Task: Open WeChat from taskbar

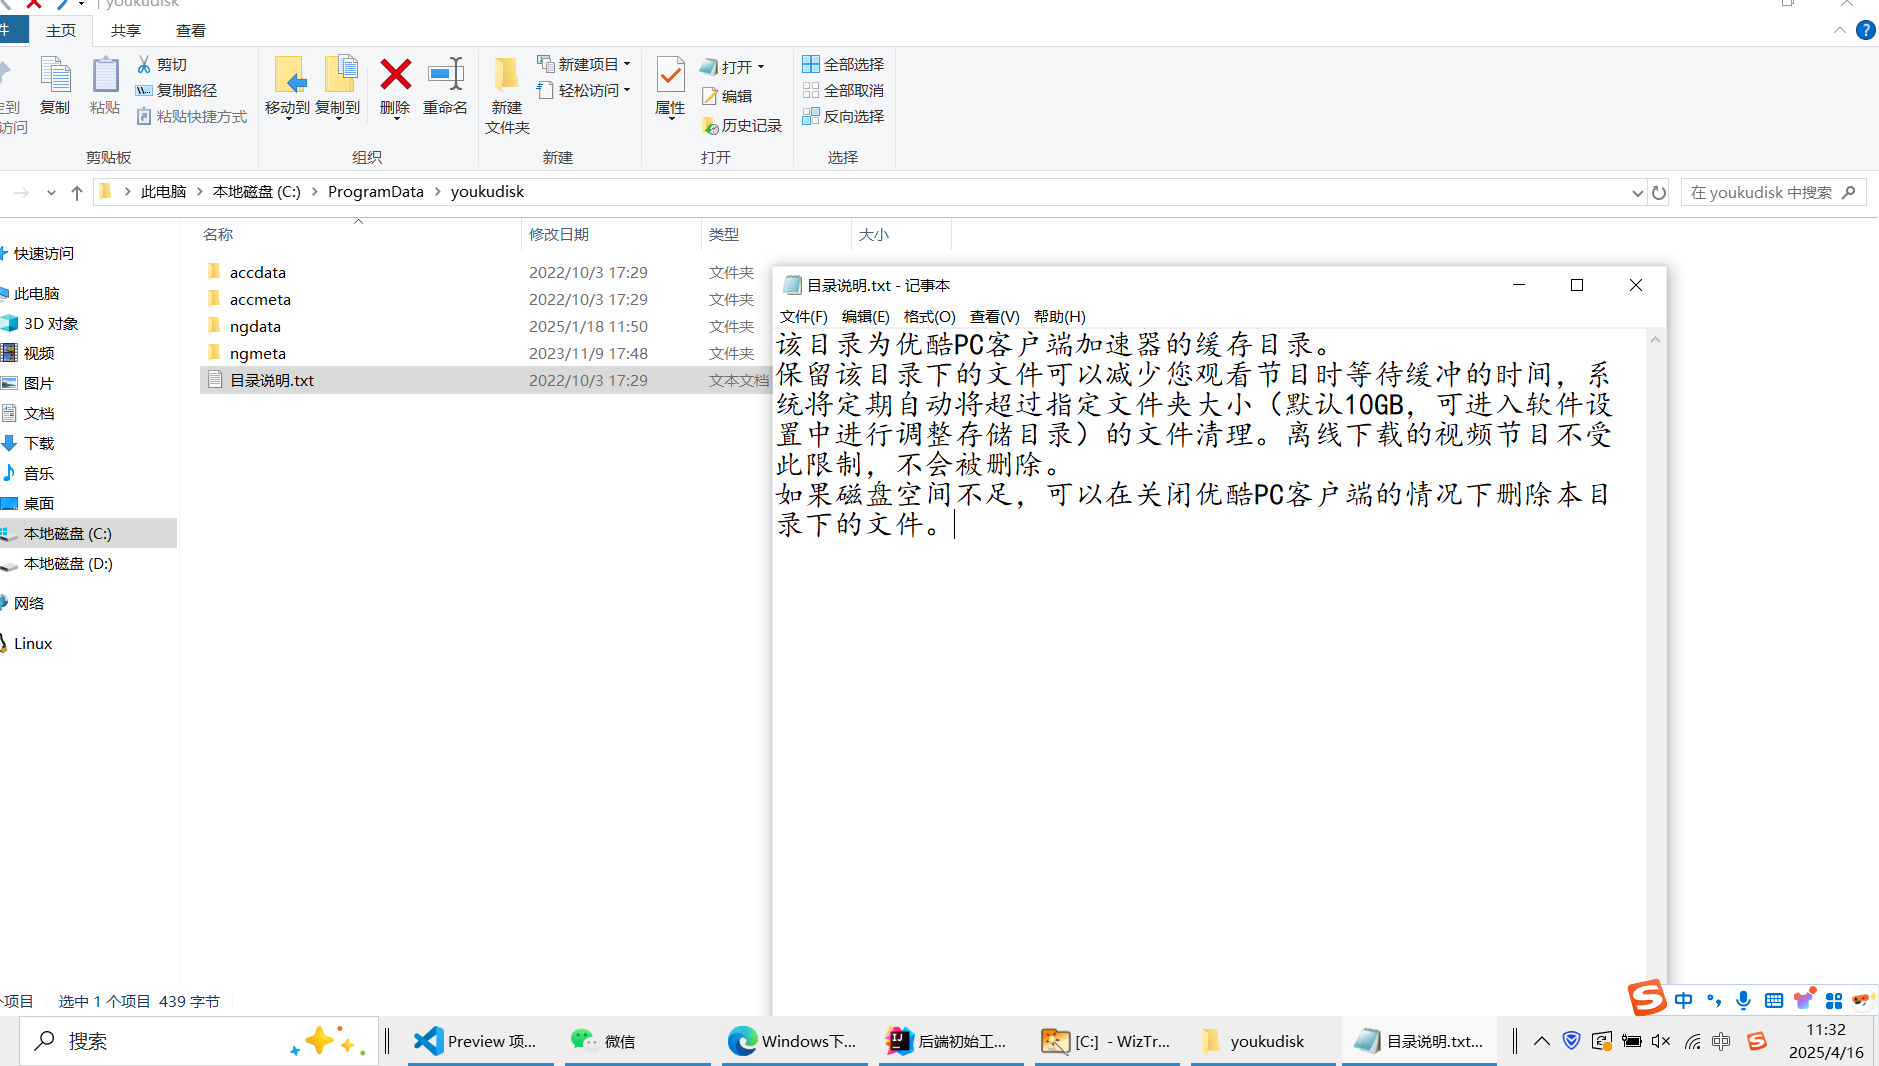Action: tap(636, 1041)
